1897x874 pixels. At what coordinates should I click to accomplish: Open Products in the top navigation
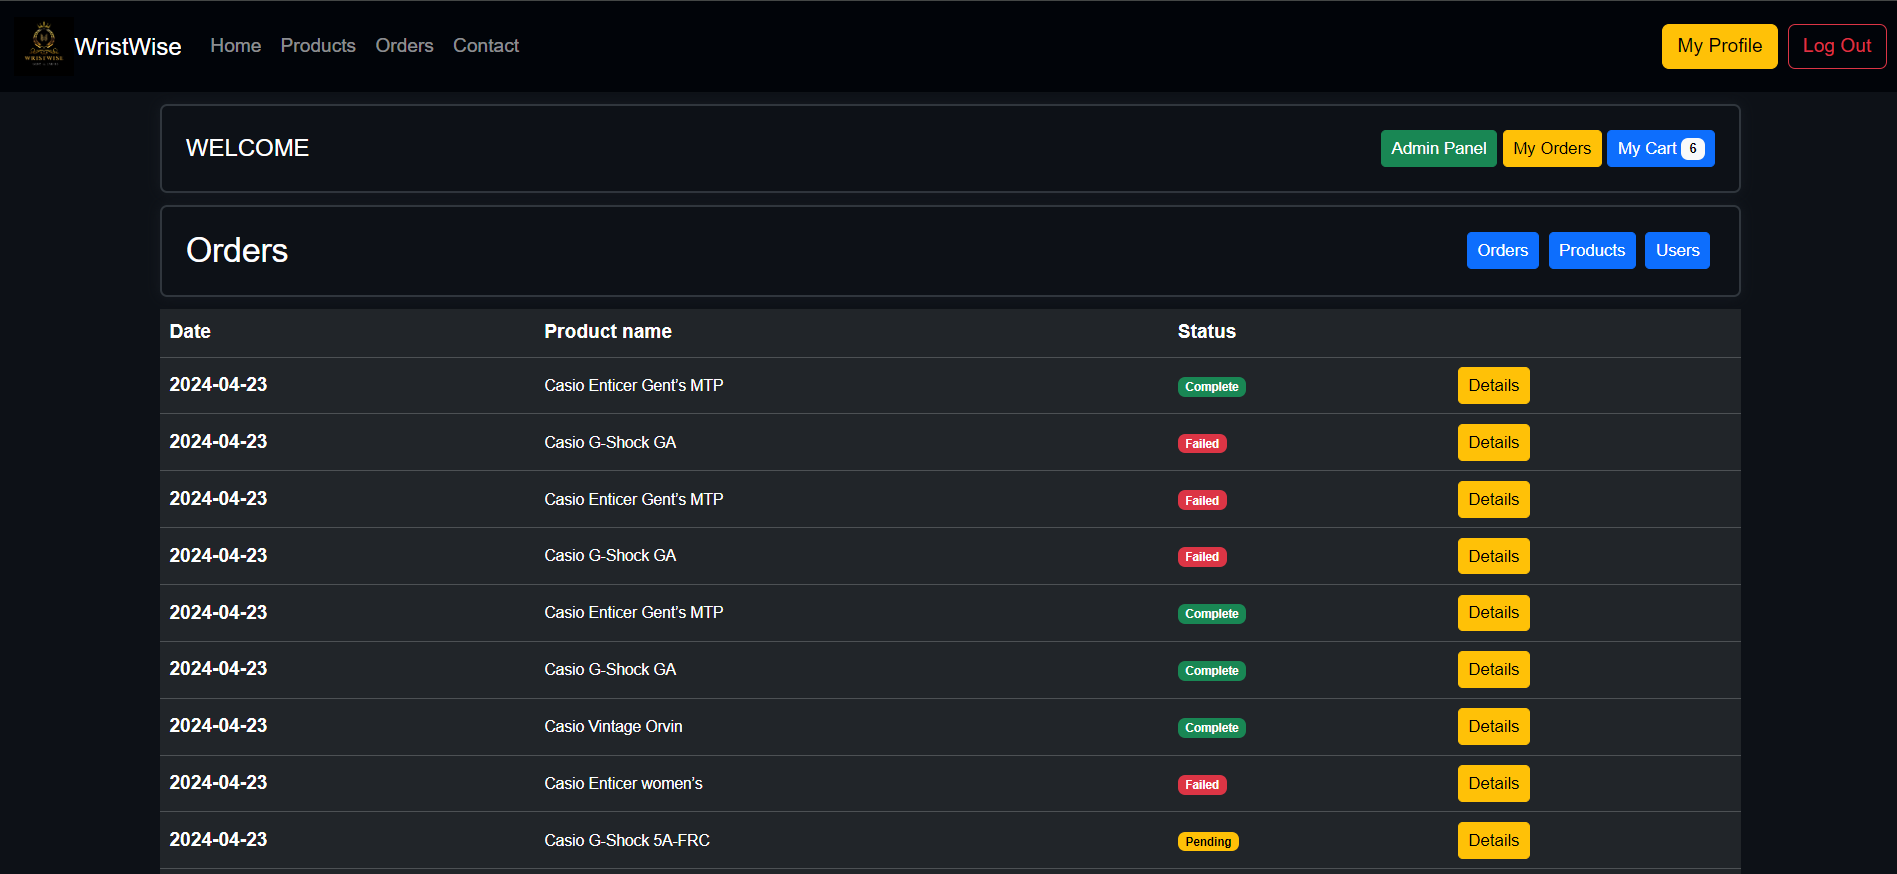318,46
